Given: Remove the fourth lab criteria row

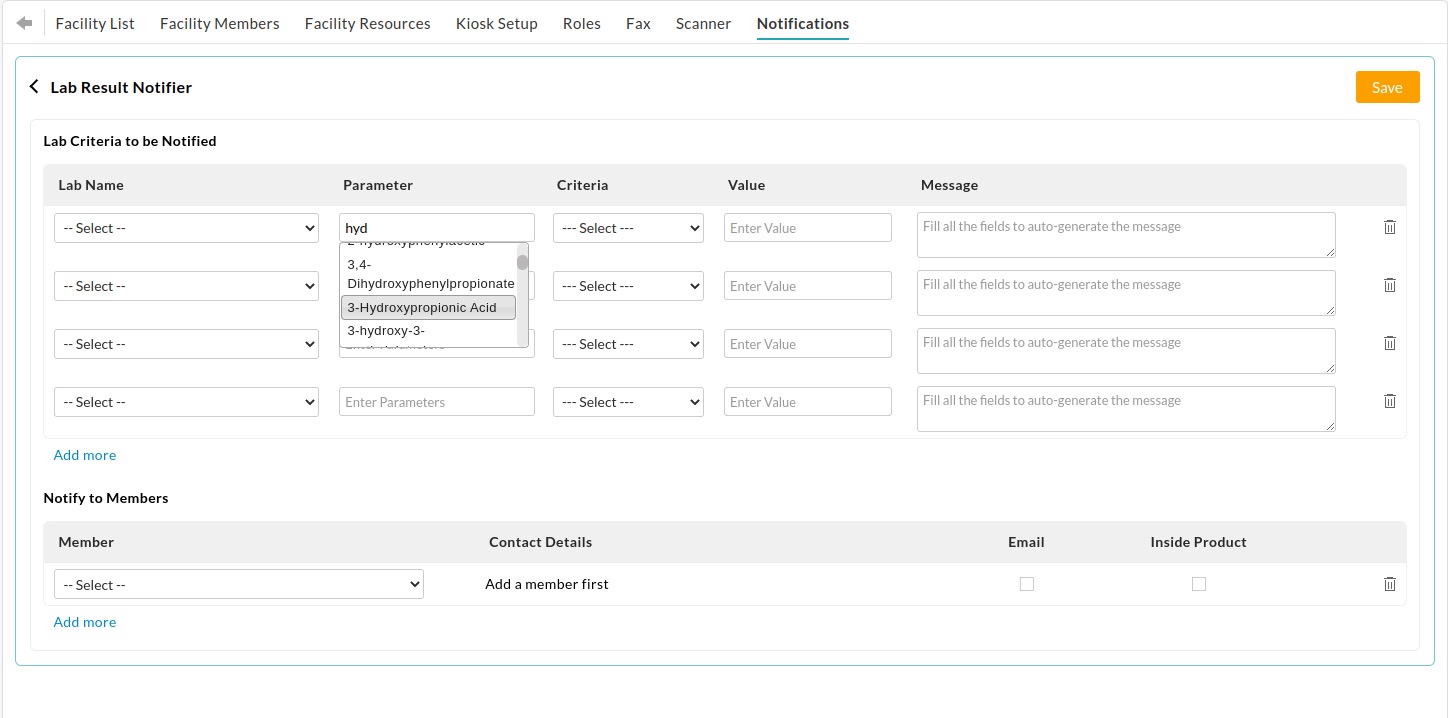Looking at the screenshot, I should pos(1389,401).
